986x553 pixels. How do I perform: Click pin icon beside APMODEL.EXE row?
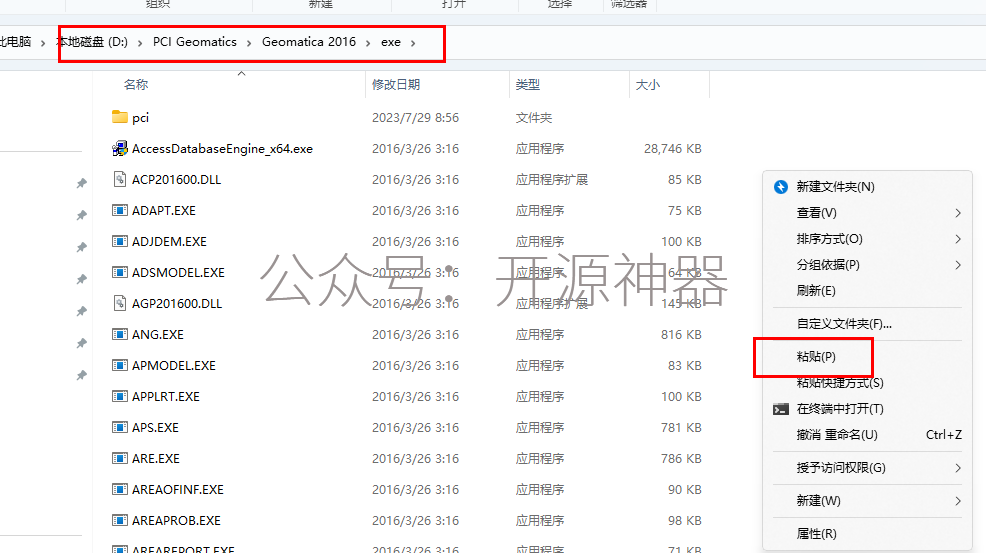pyautogui.click(x=82, y=375)
